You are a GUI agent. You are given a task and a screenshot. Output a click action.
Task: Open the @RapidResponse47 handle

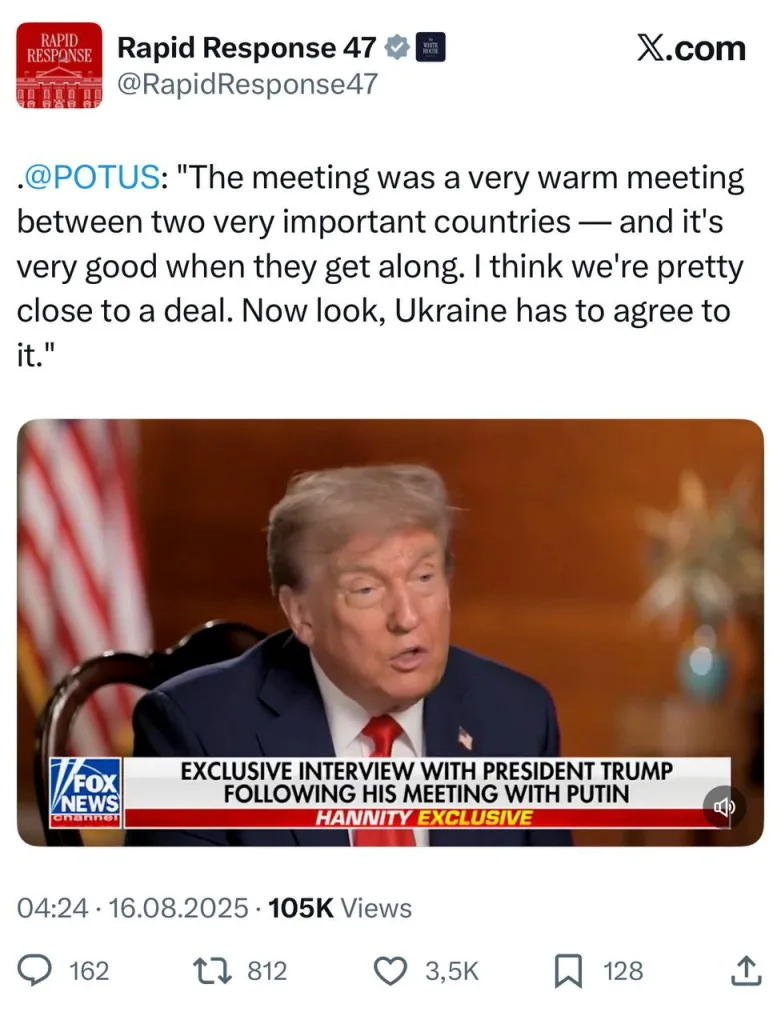(247, 84)
